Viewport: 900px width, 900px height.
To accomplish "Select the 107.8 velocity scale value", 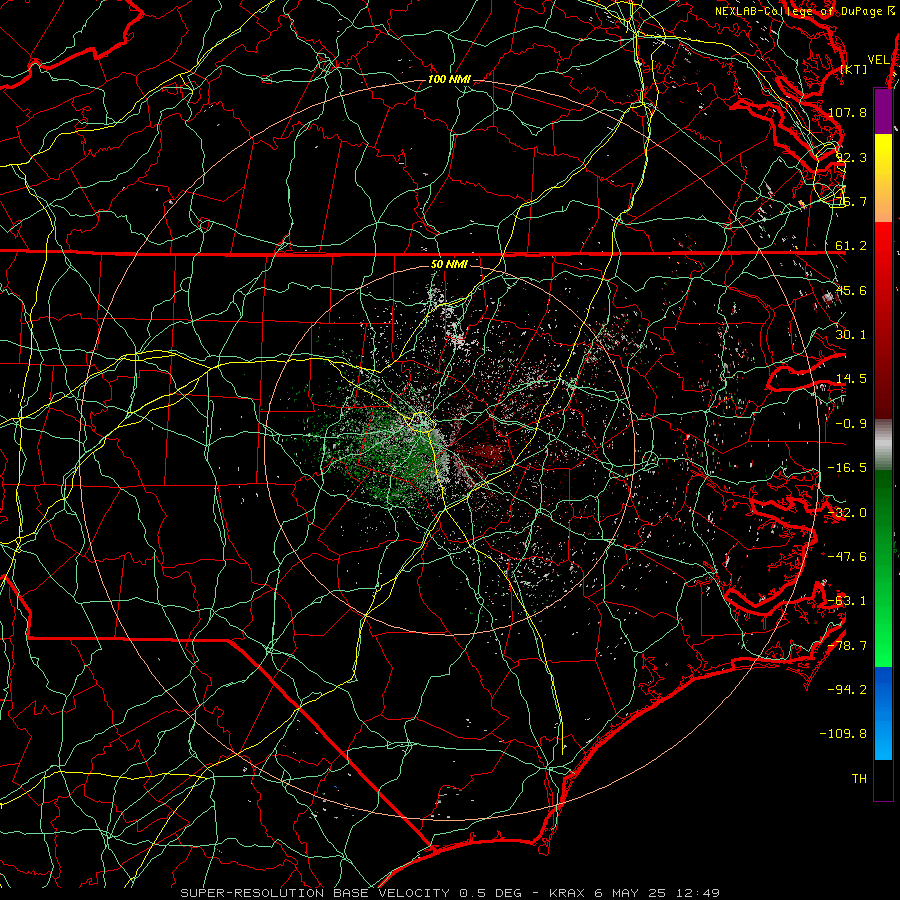I will [x=847, y=112].
